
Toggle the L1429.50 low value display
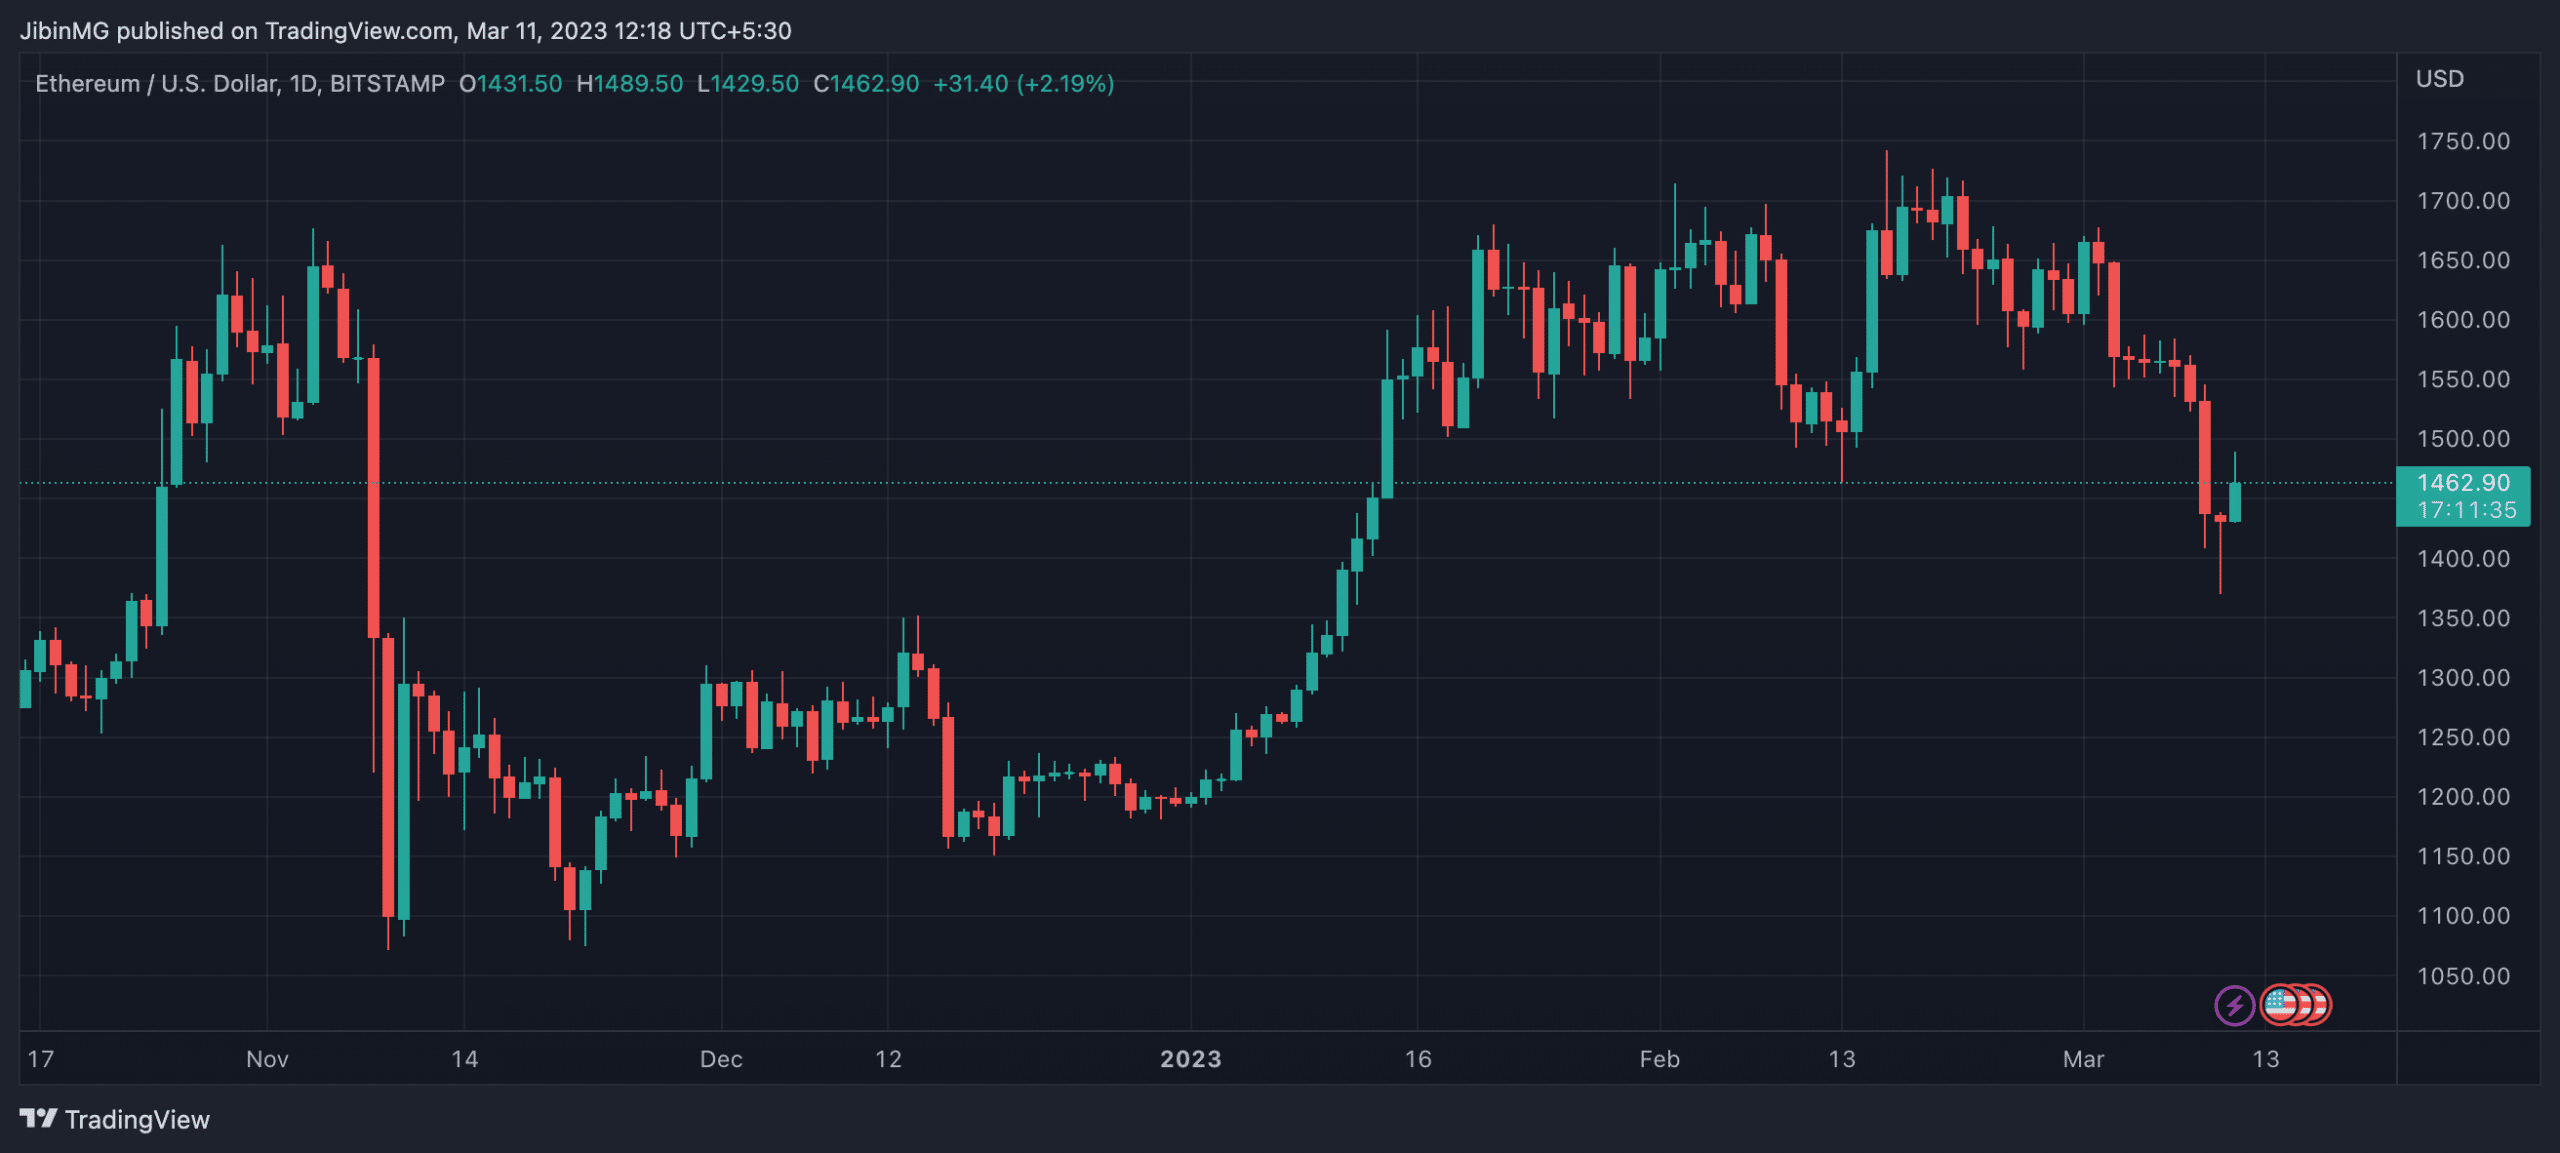pyautogui.click(x=748, y=84)
